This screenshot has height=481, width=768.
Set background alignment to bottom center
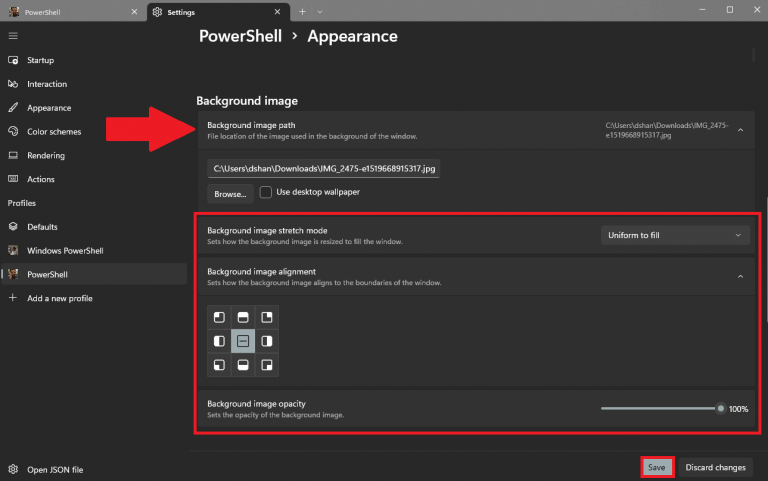(x=243, y=365)
